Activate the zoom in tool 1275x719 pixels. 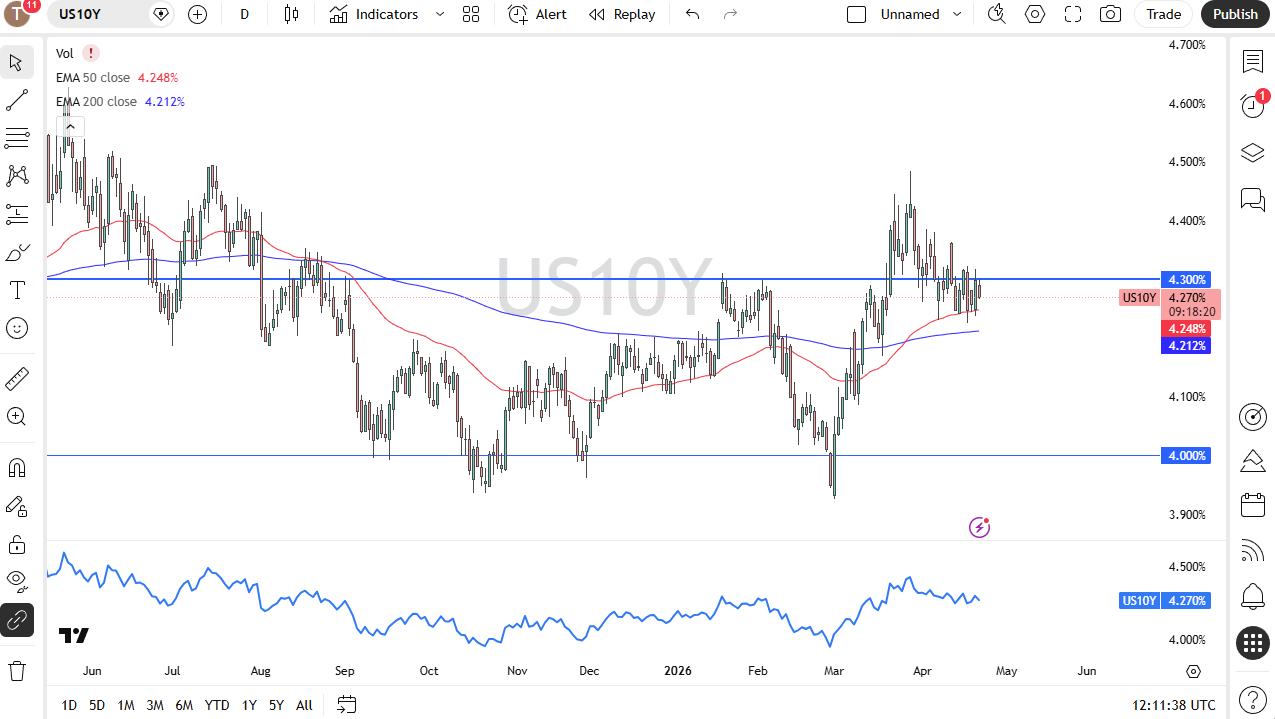17,417
